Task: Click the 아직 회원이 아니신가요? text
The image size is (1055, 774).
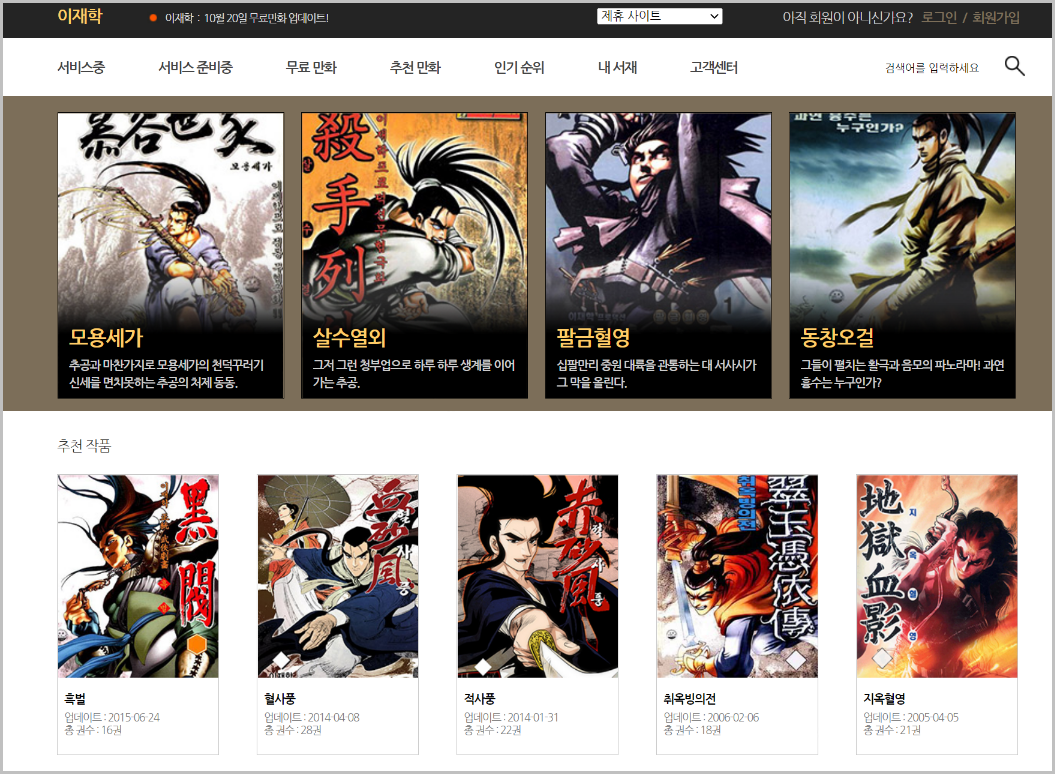Action: click(847, 17)
